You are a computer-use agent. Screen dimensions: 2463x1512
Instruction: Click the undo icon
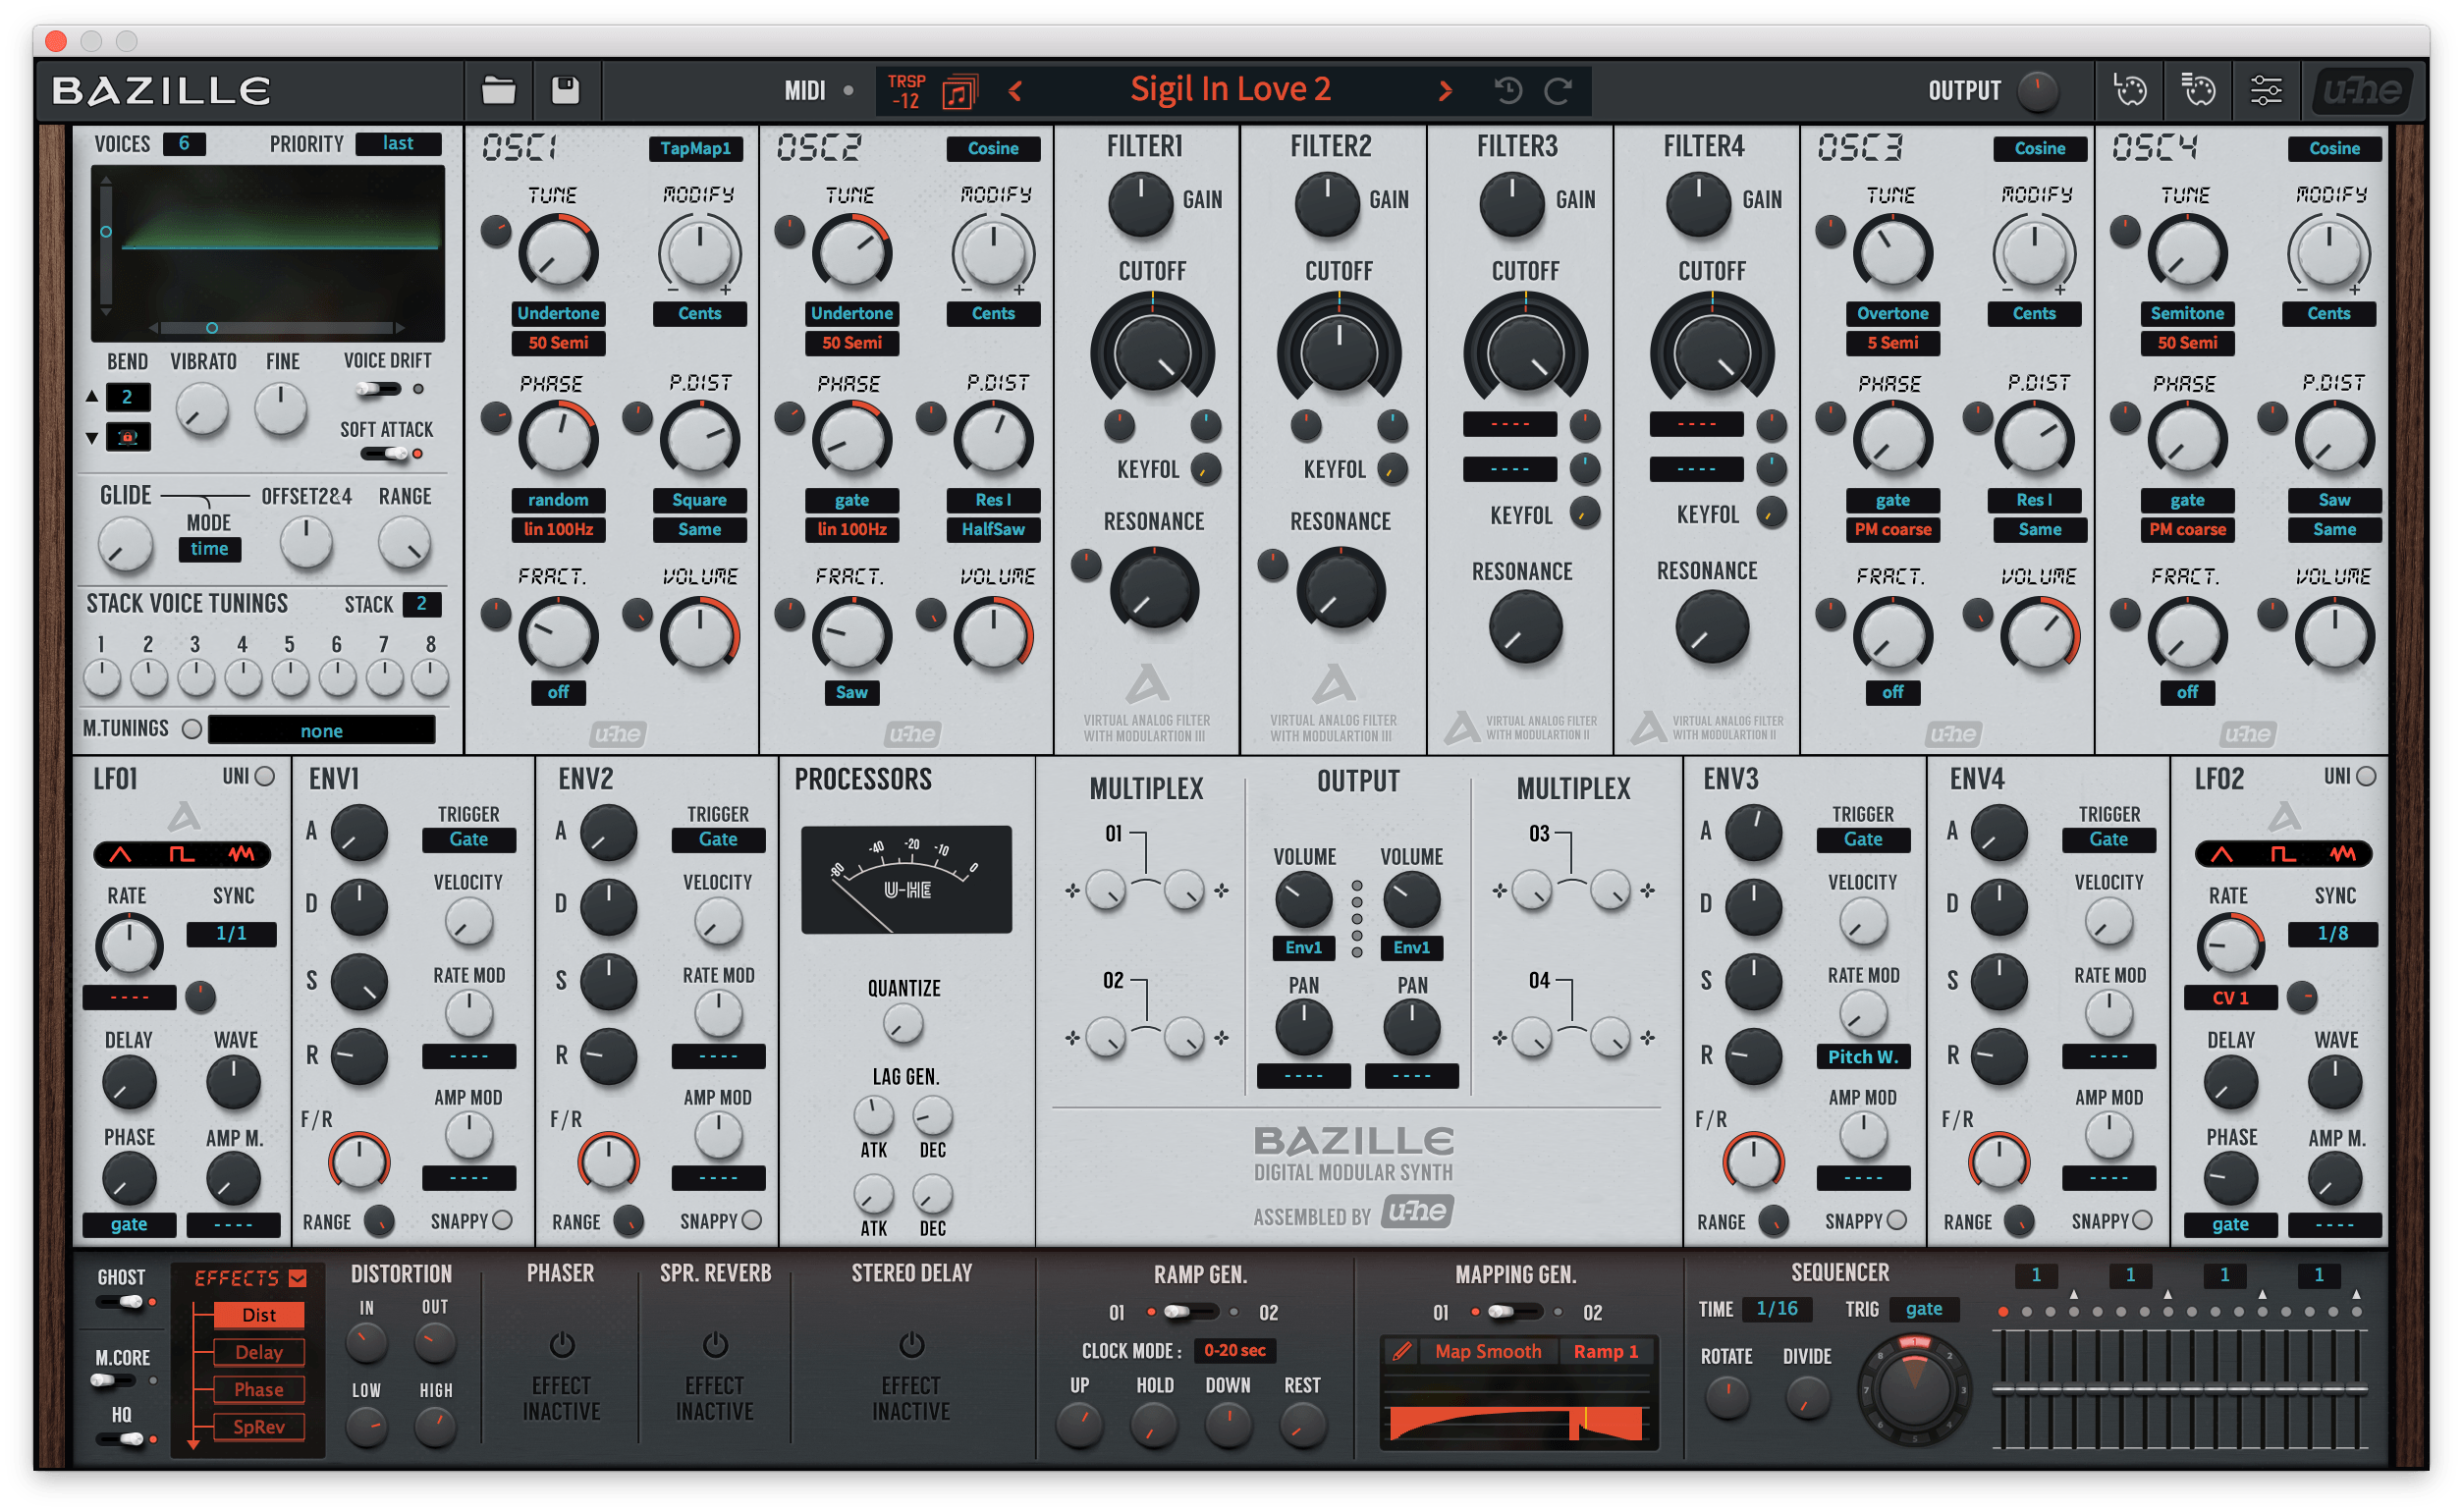pos(1508,91)
